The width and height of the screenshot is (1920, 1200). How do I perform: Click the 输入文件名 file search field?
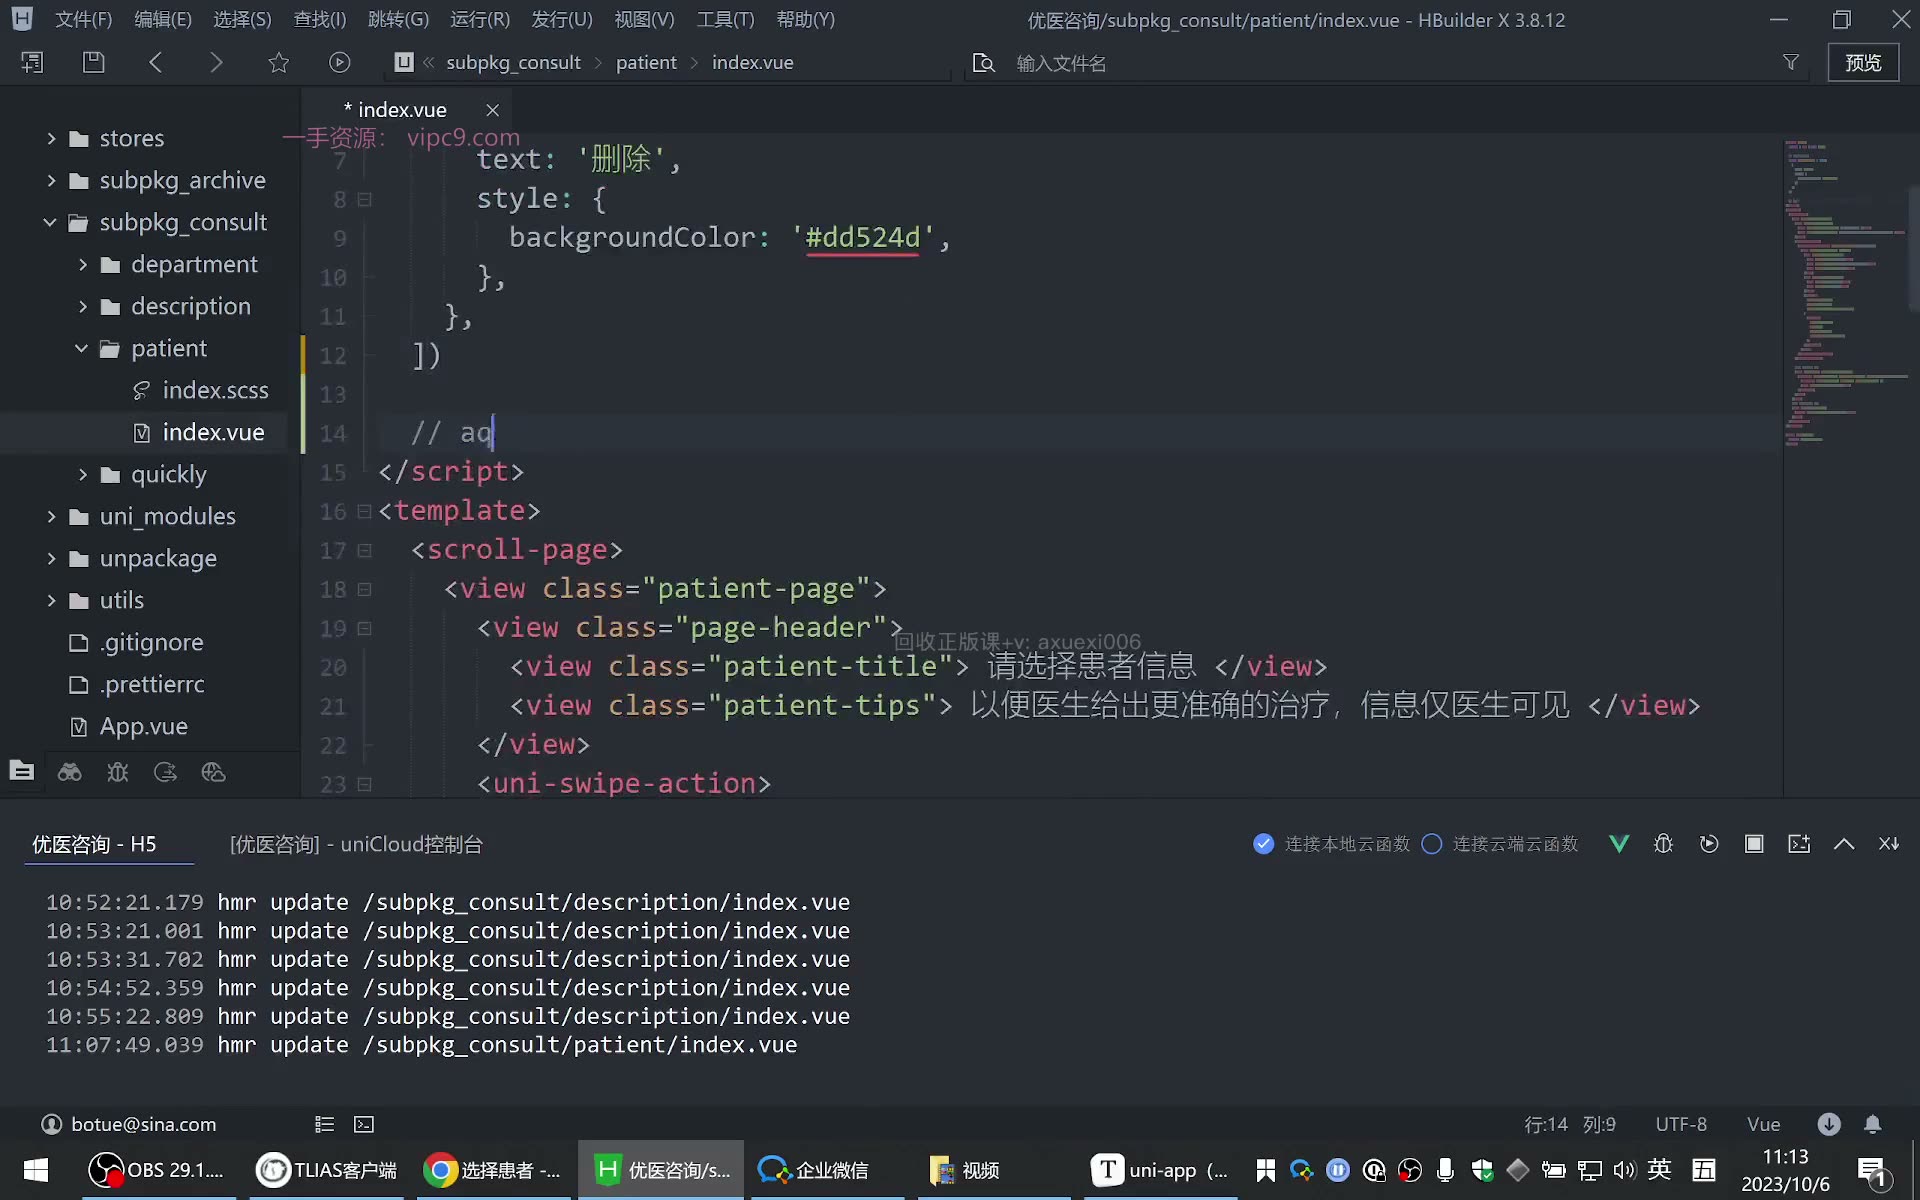coord(1390,63)
